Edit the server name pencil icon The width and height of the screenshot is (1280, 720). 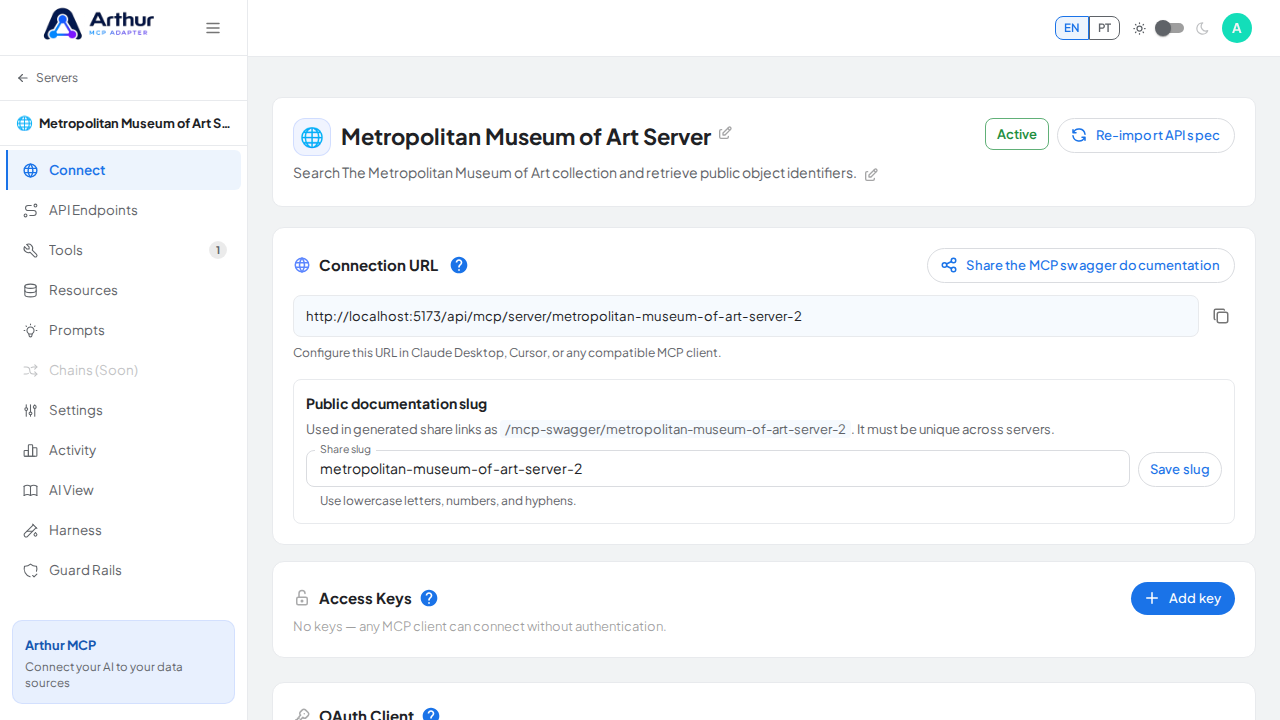click(725, 133)
